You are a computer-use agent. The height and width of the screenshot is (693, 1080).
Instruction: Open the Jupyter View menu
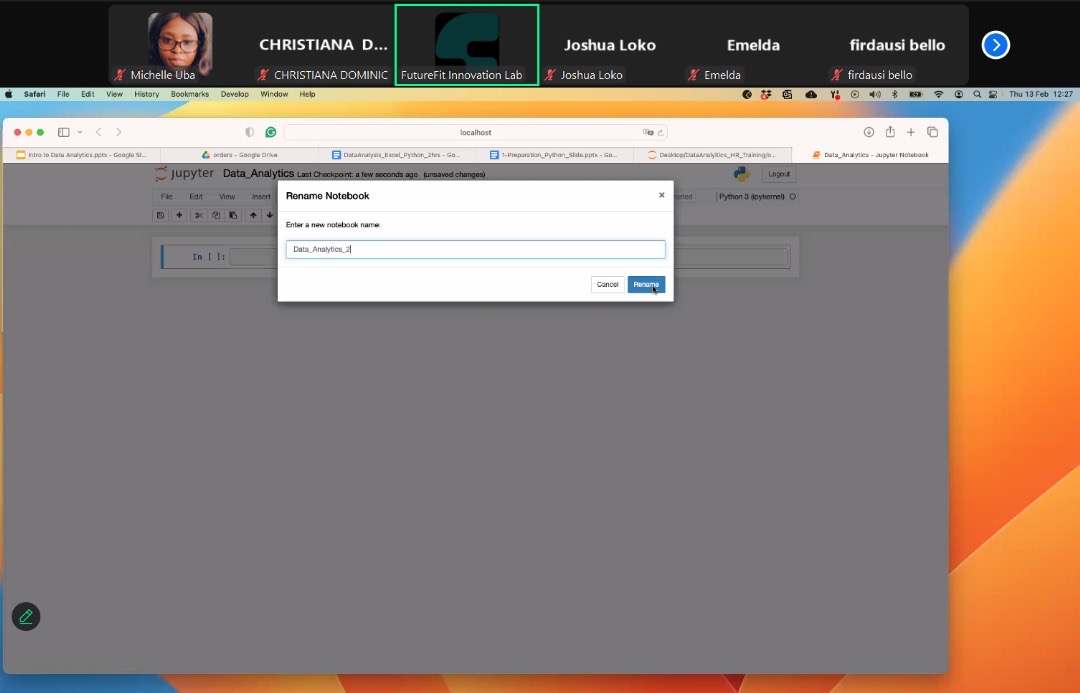coord(227,197)
